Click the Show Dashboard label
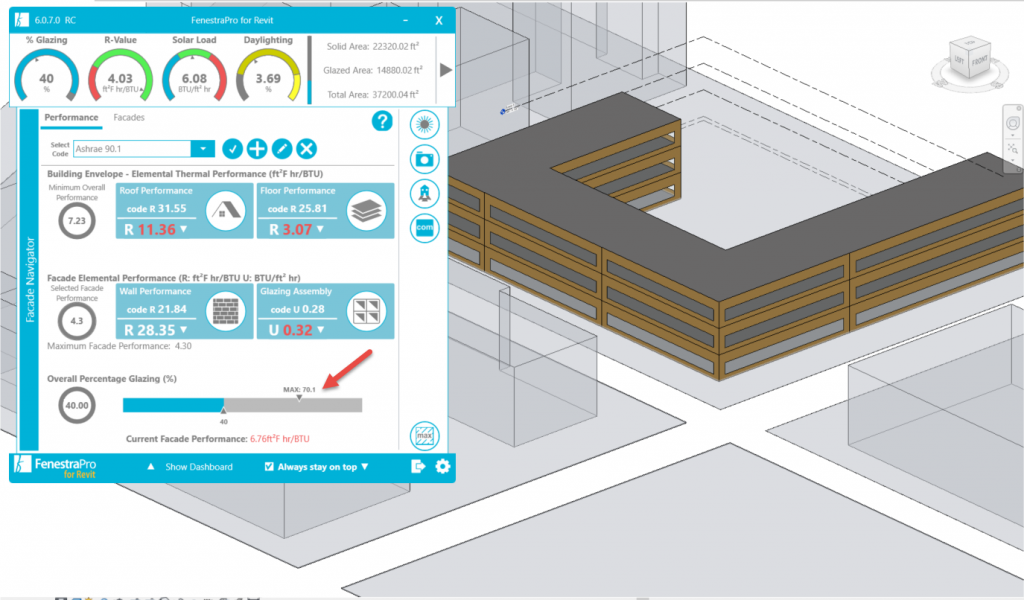1024x600 pixels. point(199,467)
